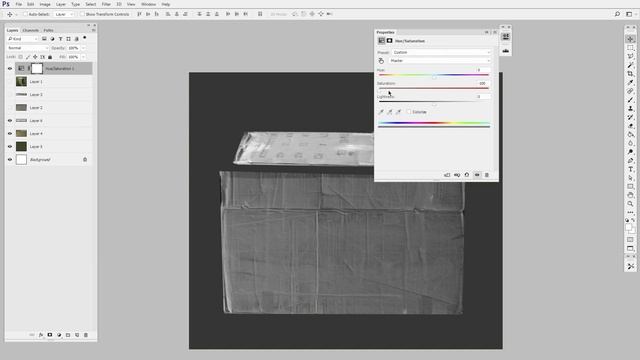640x360 pixels.
Task: Open the search icon at top right
Action: click(x=617, y=14)
